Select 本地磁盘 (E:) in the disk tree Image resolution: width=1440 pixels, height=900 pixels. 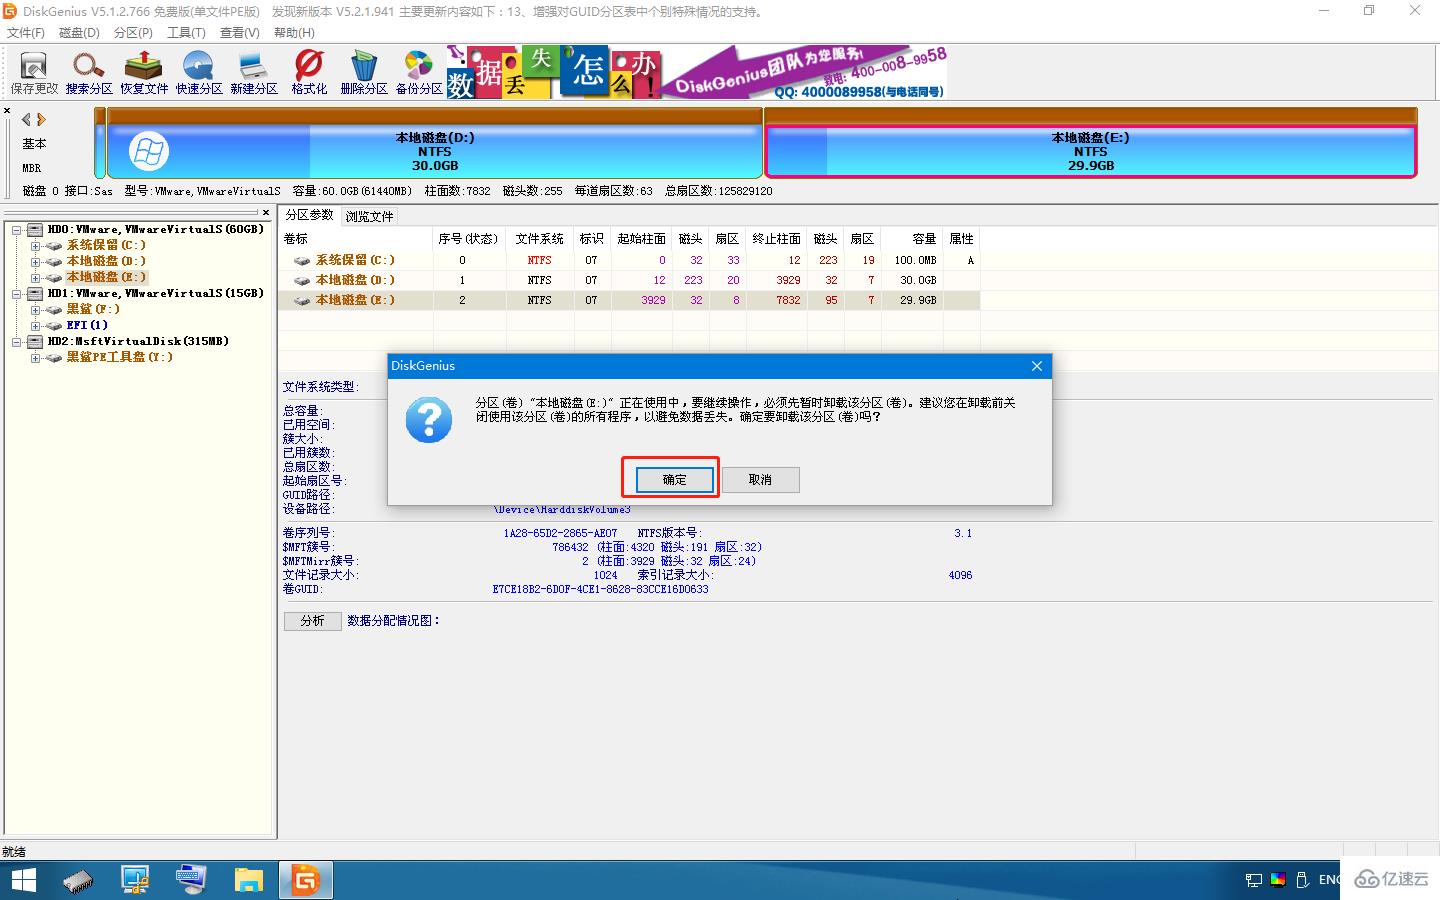click(x=106, y=277)
